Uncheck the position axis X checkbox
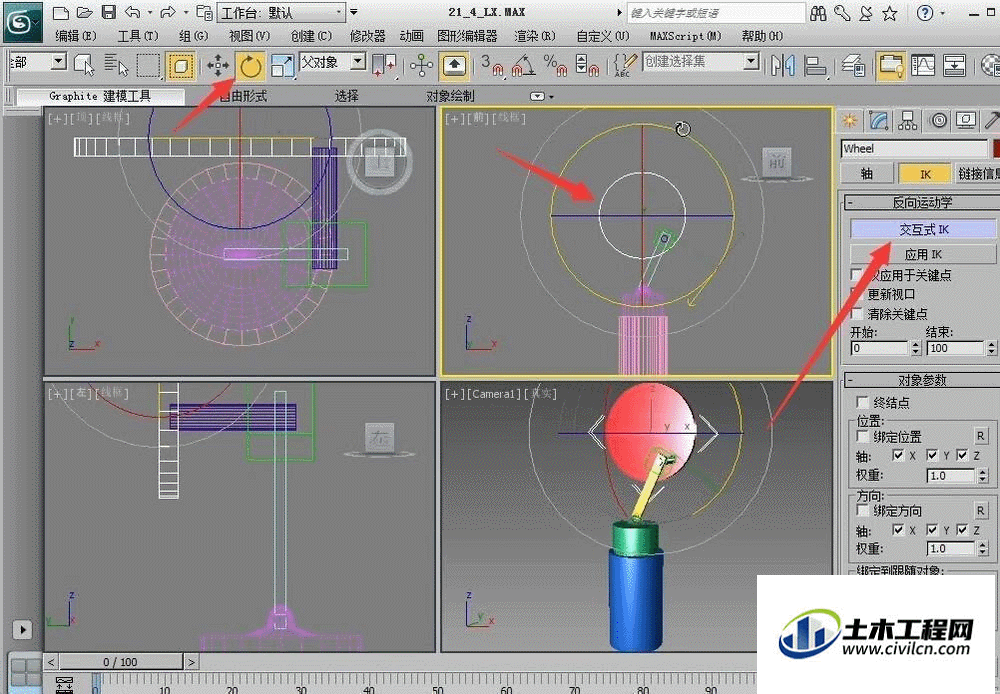 pyautogui.click(x=898, y=455)
